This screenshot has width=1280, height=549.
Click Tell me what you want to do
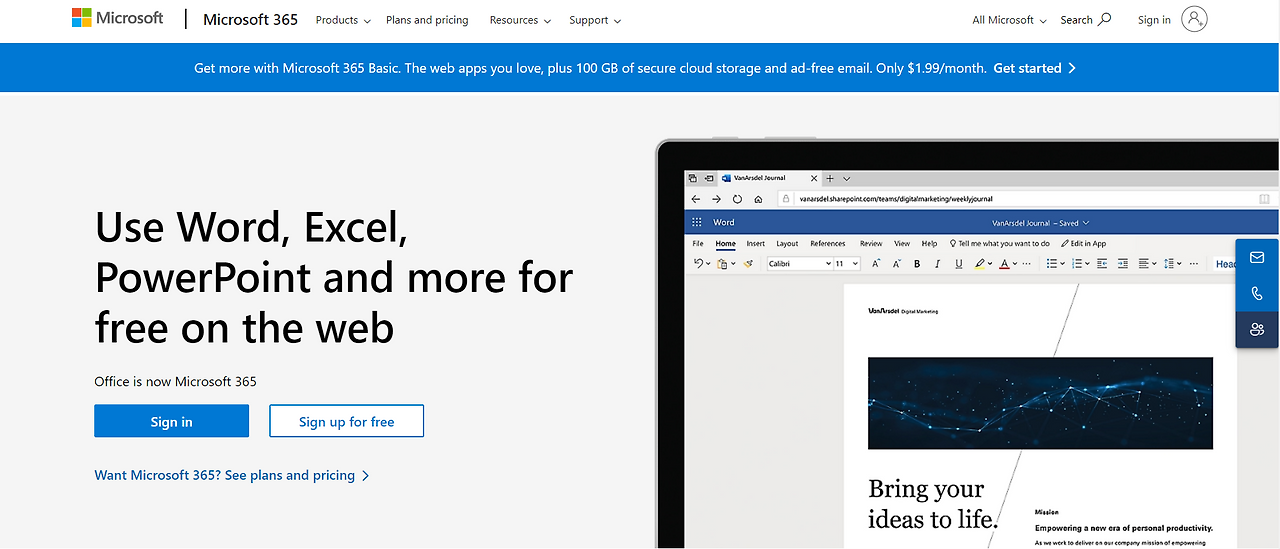pos(1000,243)
